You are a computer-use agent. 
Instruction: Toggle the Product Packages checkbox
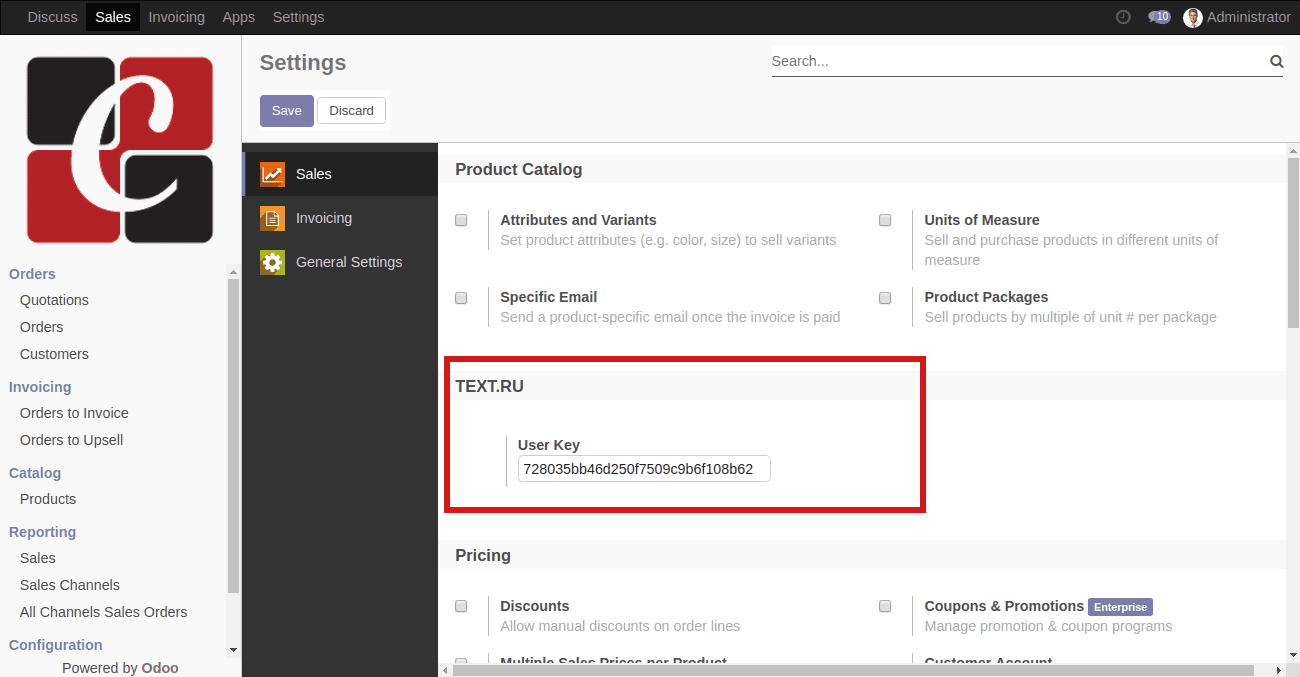click(885, 297)
